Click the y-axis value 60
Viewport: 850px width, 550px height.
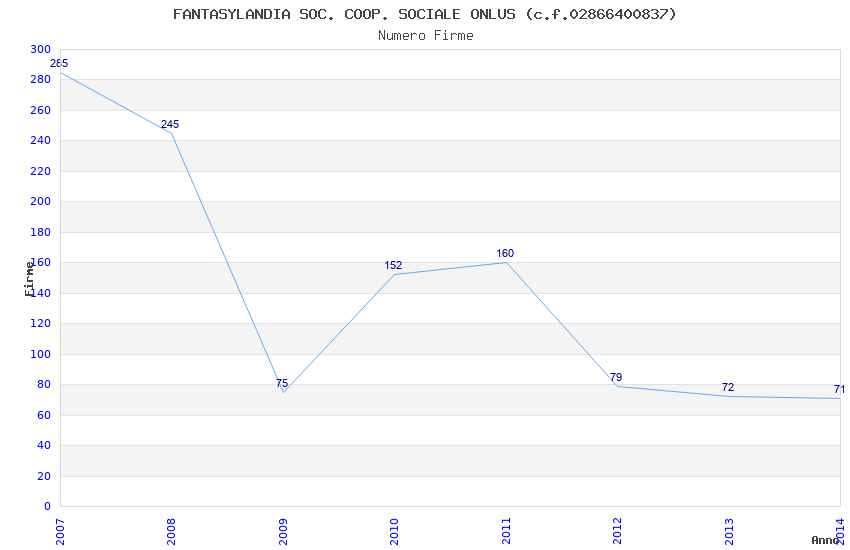[x=43, y=416]
